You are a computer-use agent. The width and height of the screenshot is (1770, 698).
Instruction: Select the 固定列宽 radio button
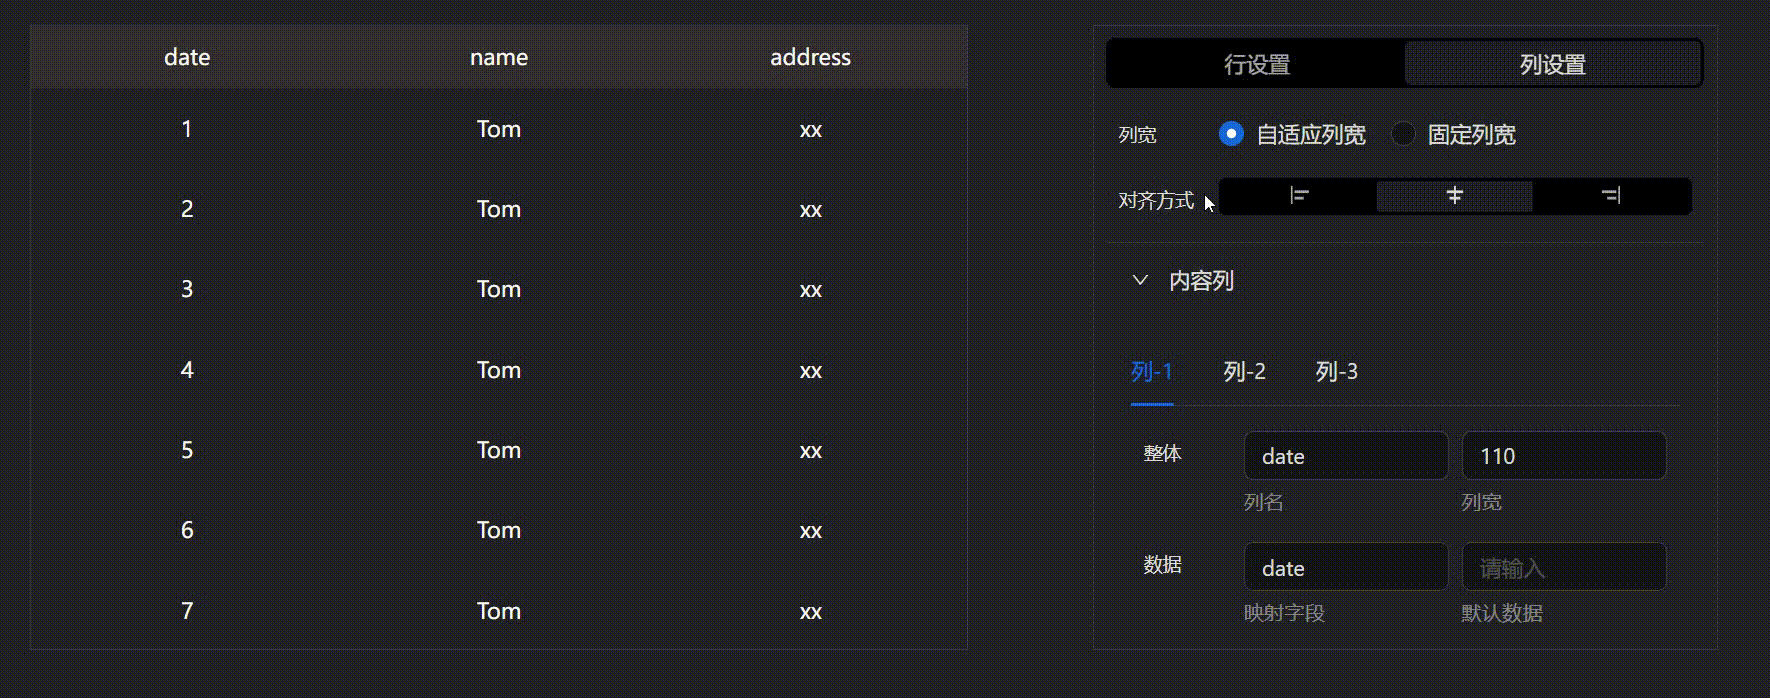point(1403,133)
